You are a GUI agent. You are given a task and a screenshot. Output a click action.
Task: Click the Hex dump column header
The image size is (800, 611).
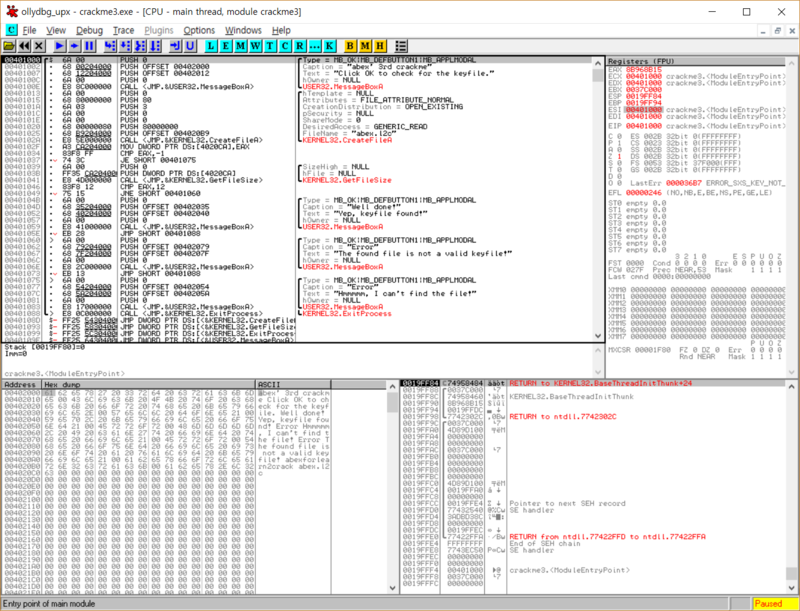[148, 385]
